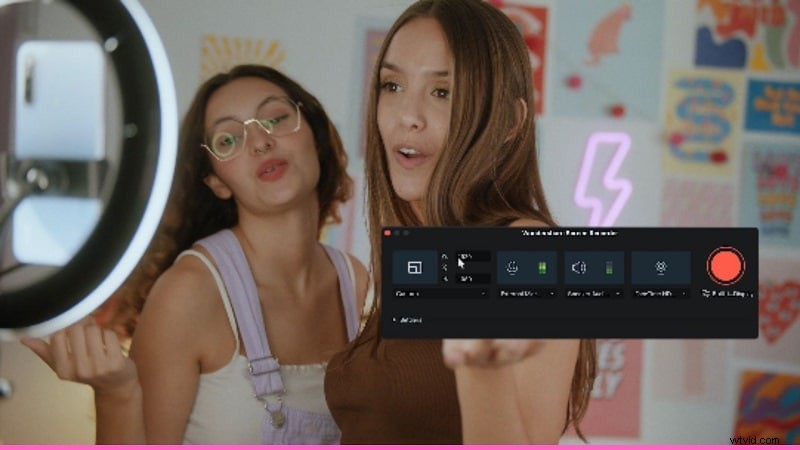Expand the collapsed section at panel bottom

pos(407,320)
